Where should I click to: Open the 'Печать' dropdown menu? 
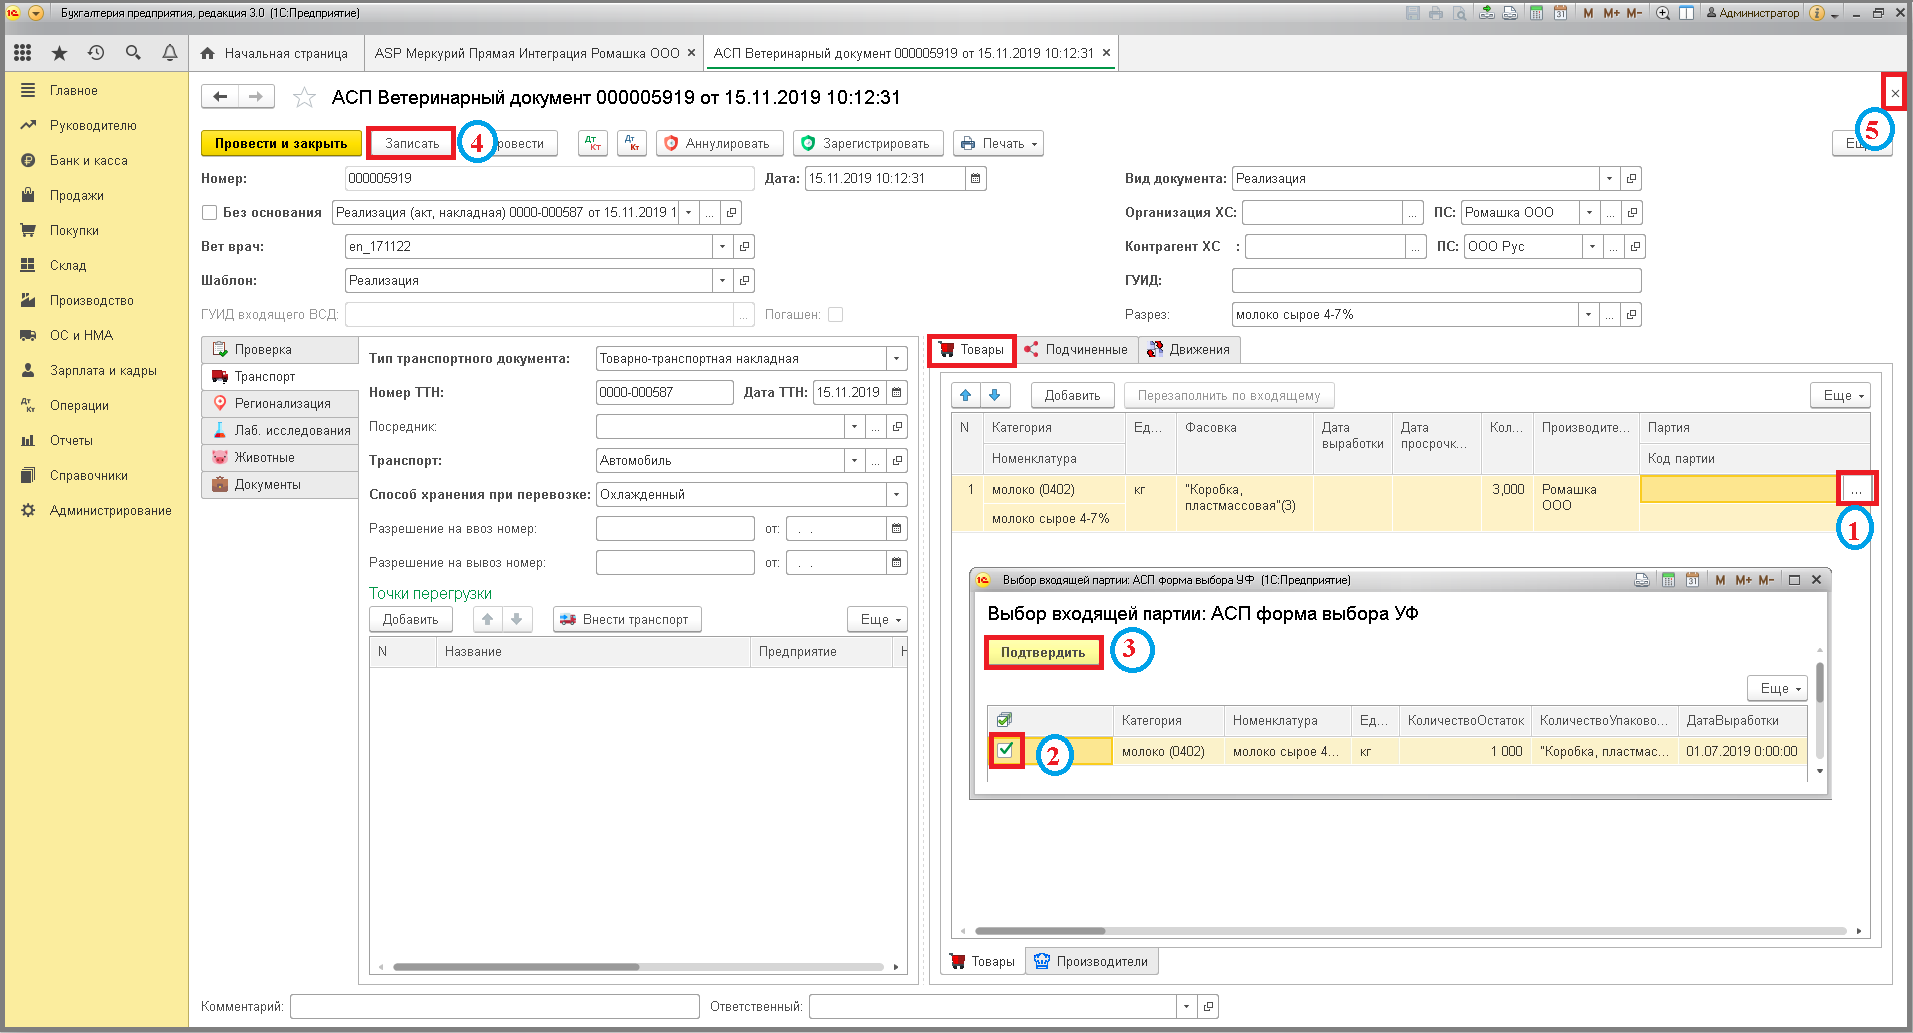(x=998, y=143)
